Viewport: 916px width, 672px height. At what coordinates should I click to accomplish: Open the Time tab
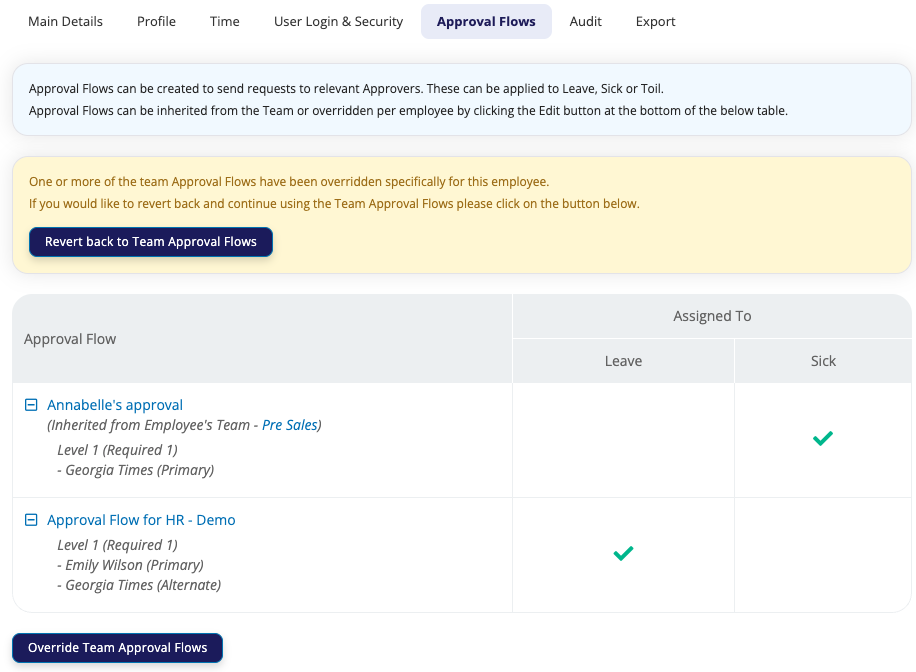[x=225, y=22]
